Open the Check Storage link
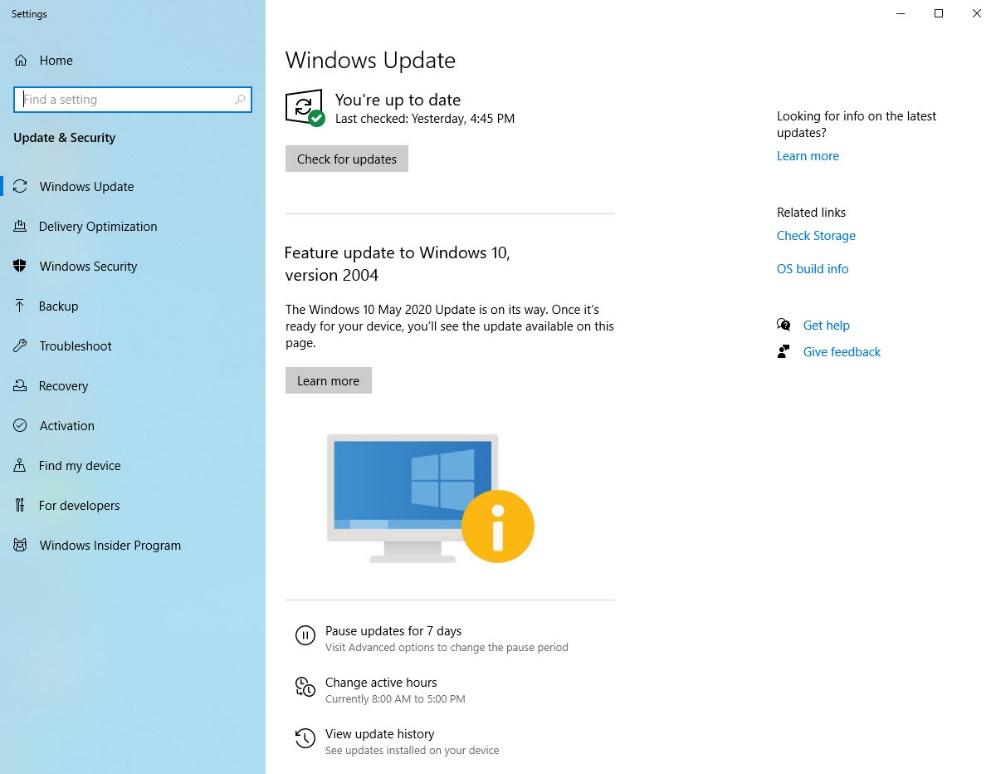 (816, 236)
